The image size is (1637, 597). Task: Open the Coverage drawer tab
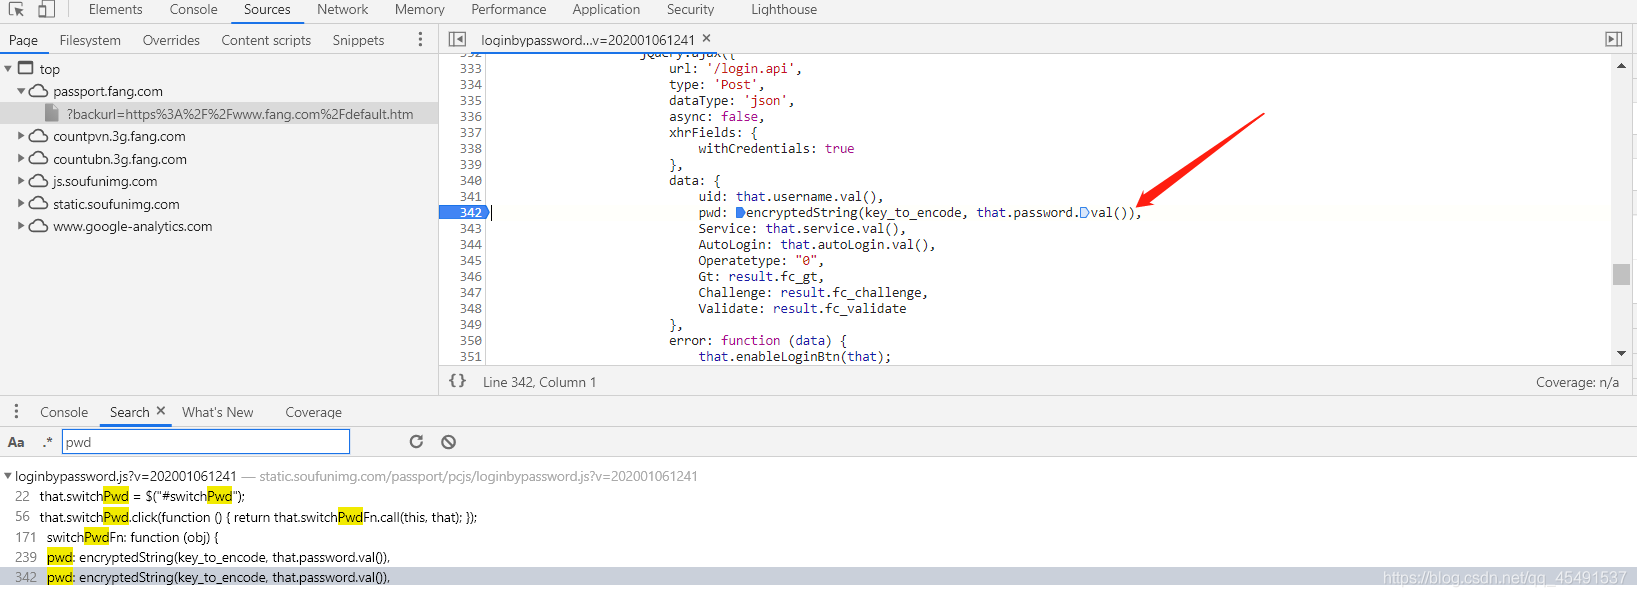click(313, 412)
